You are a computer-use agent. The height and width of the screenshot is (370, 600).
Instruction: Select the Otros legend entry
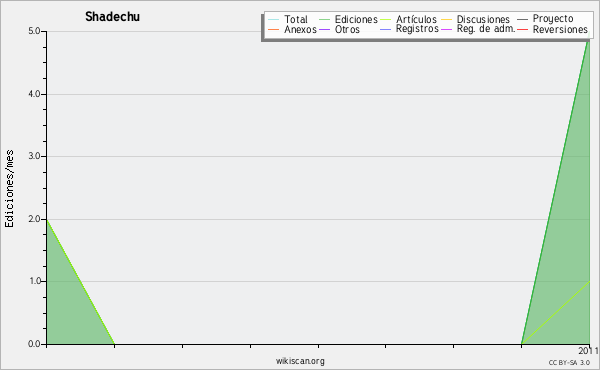click(x=347, y=29)
